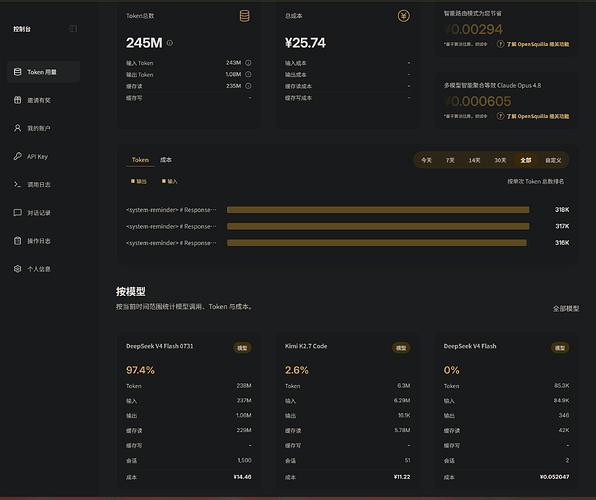Open 我的账户 person icon
The image size is (596, 500).
pyautogui.click(x=17, y=128)
